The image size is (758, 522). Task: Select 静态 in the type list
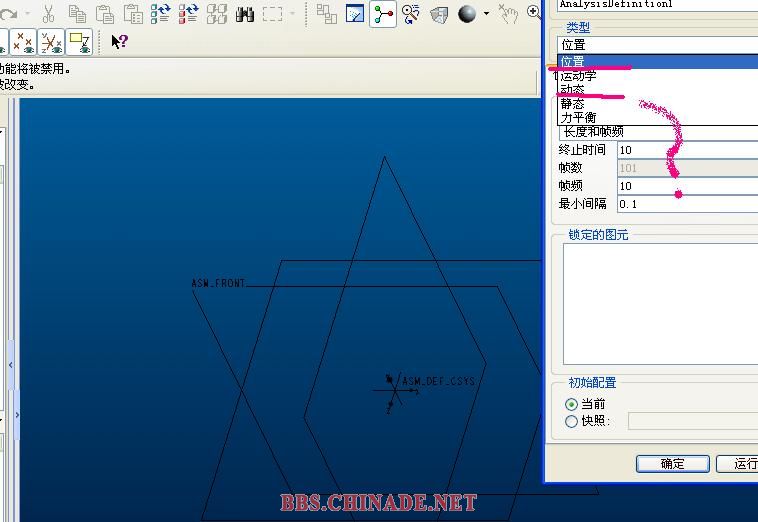tap(657, 103)
